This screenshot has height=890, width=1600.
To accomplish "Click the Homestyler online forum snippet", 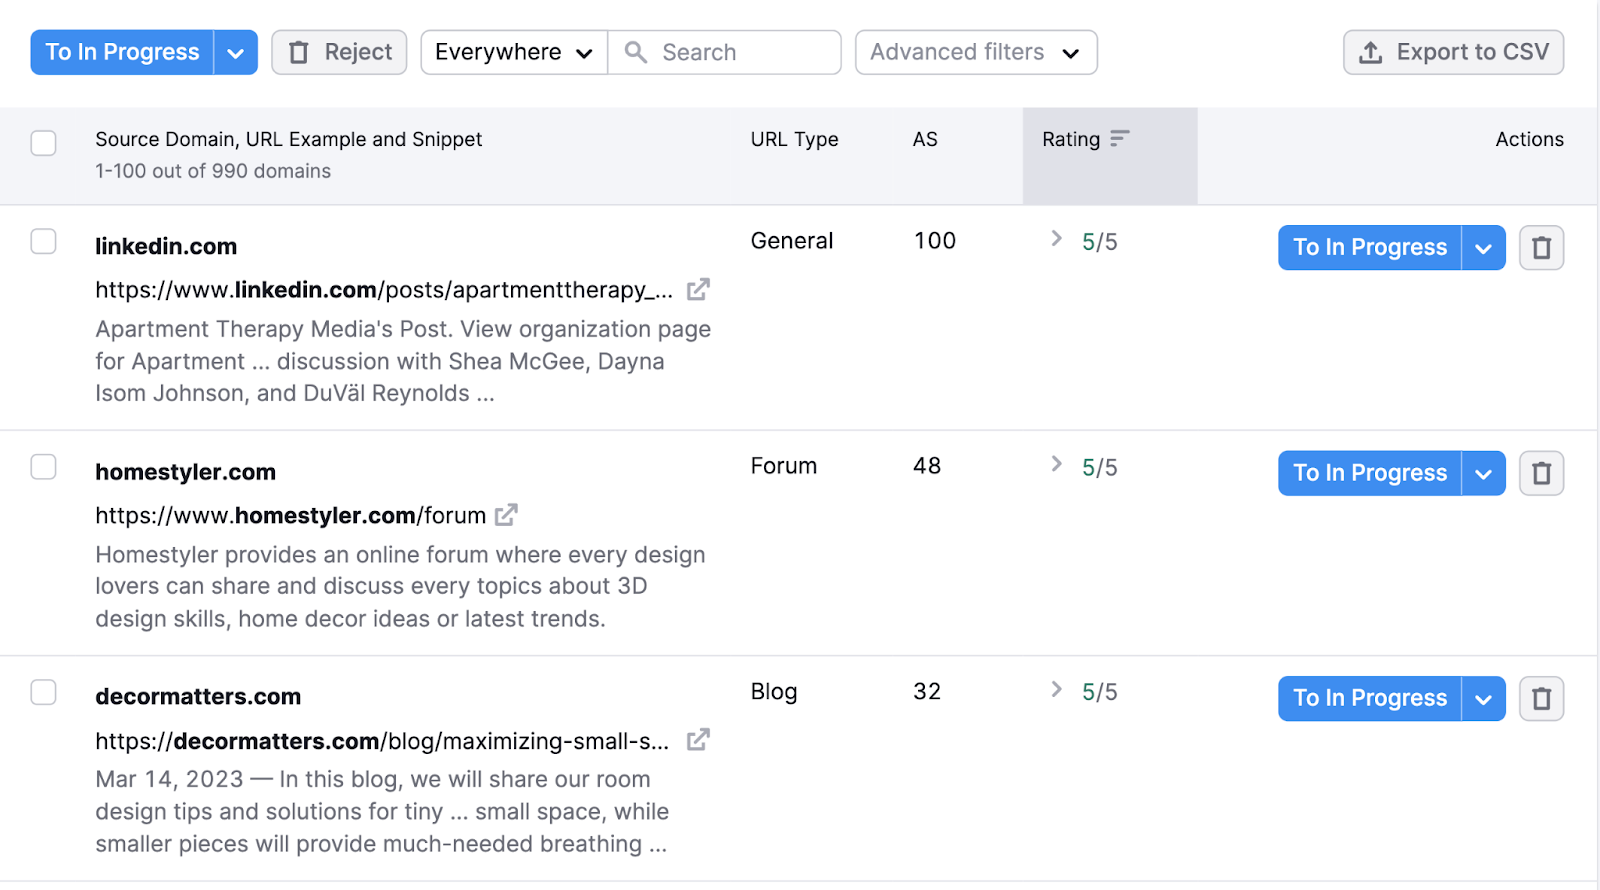I will [x=400, y=587].
